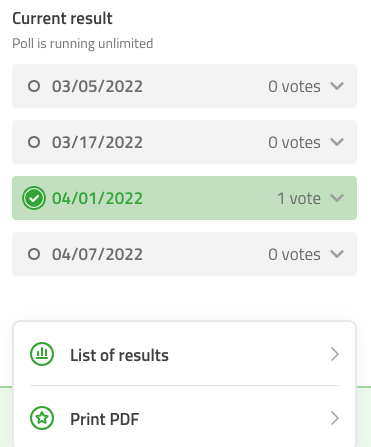
Task: Click the 03/17/2022 date text
Action: coord(97,142)
